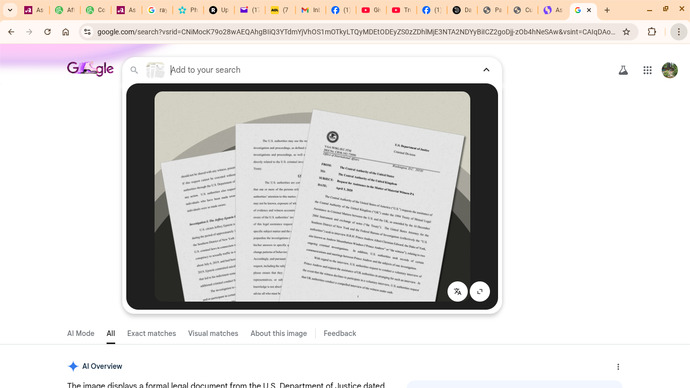Image resolution: width=690 pixels, height=388 pixels.
Task: Open AI Overview more options menu
Action: pos(618,367)
